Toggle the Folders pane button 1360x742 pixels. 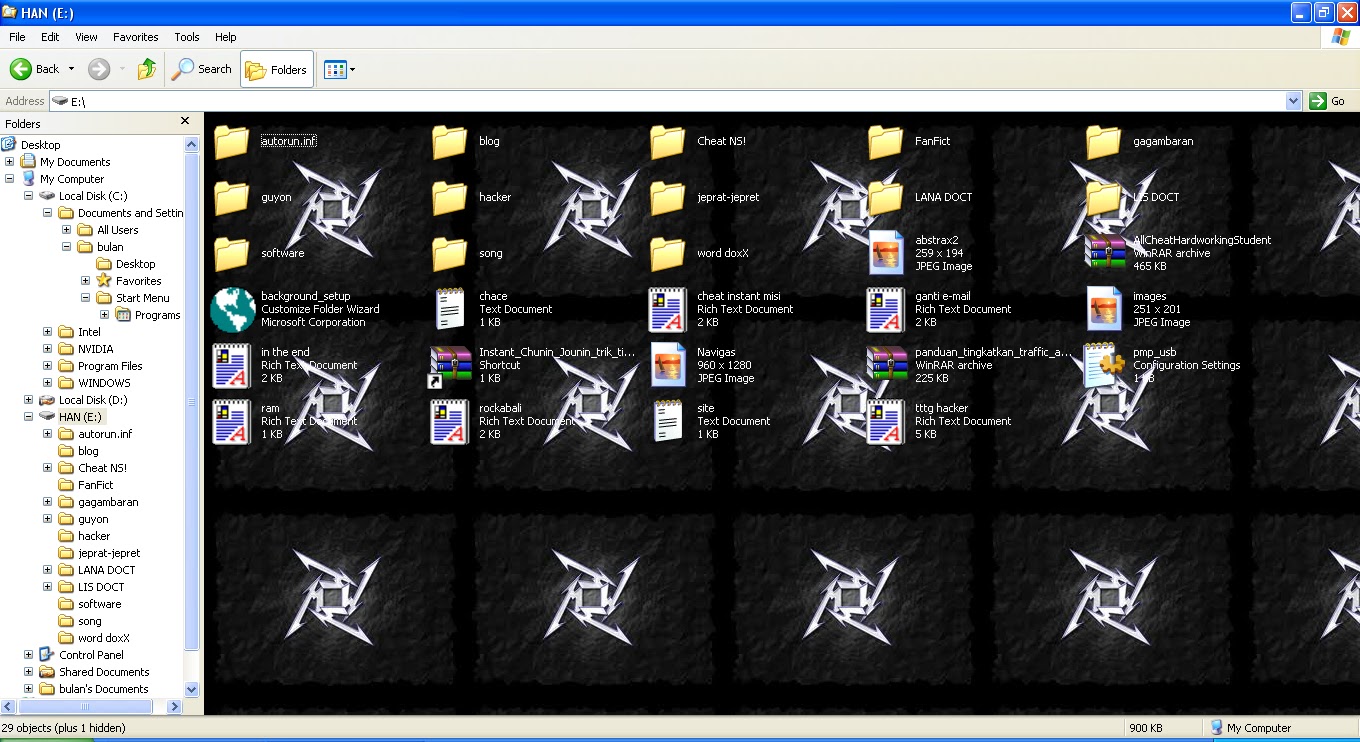click(277, 69)
